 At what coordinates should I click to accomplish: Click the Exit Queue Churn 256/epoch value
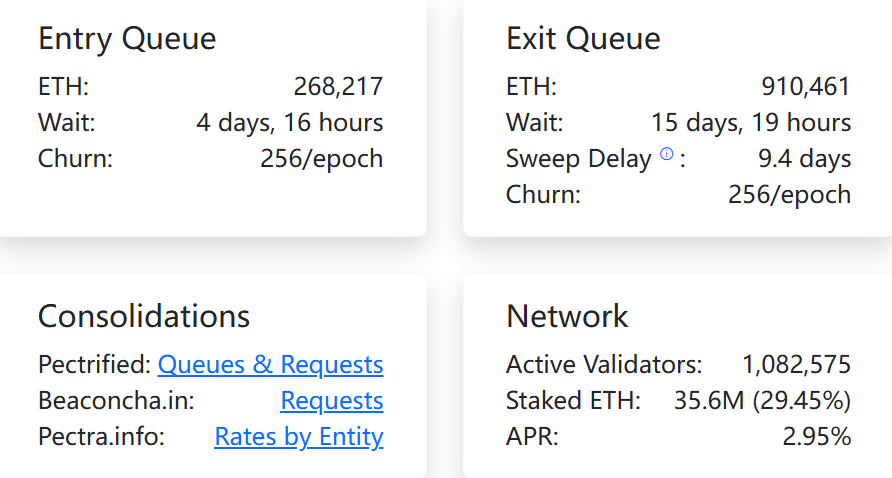coord(790,194)
